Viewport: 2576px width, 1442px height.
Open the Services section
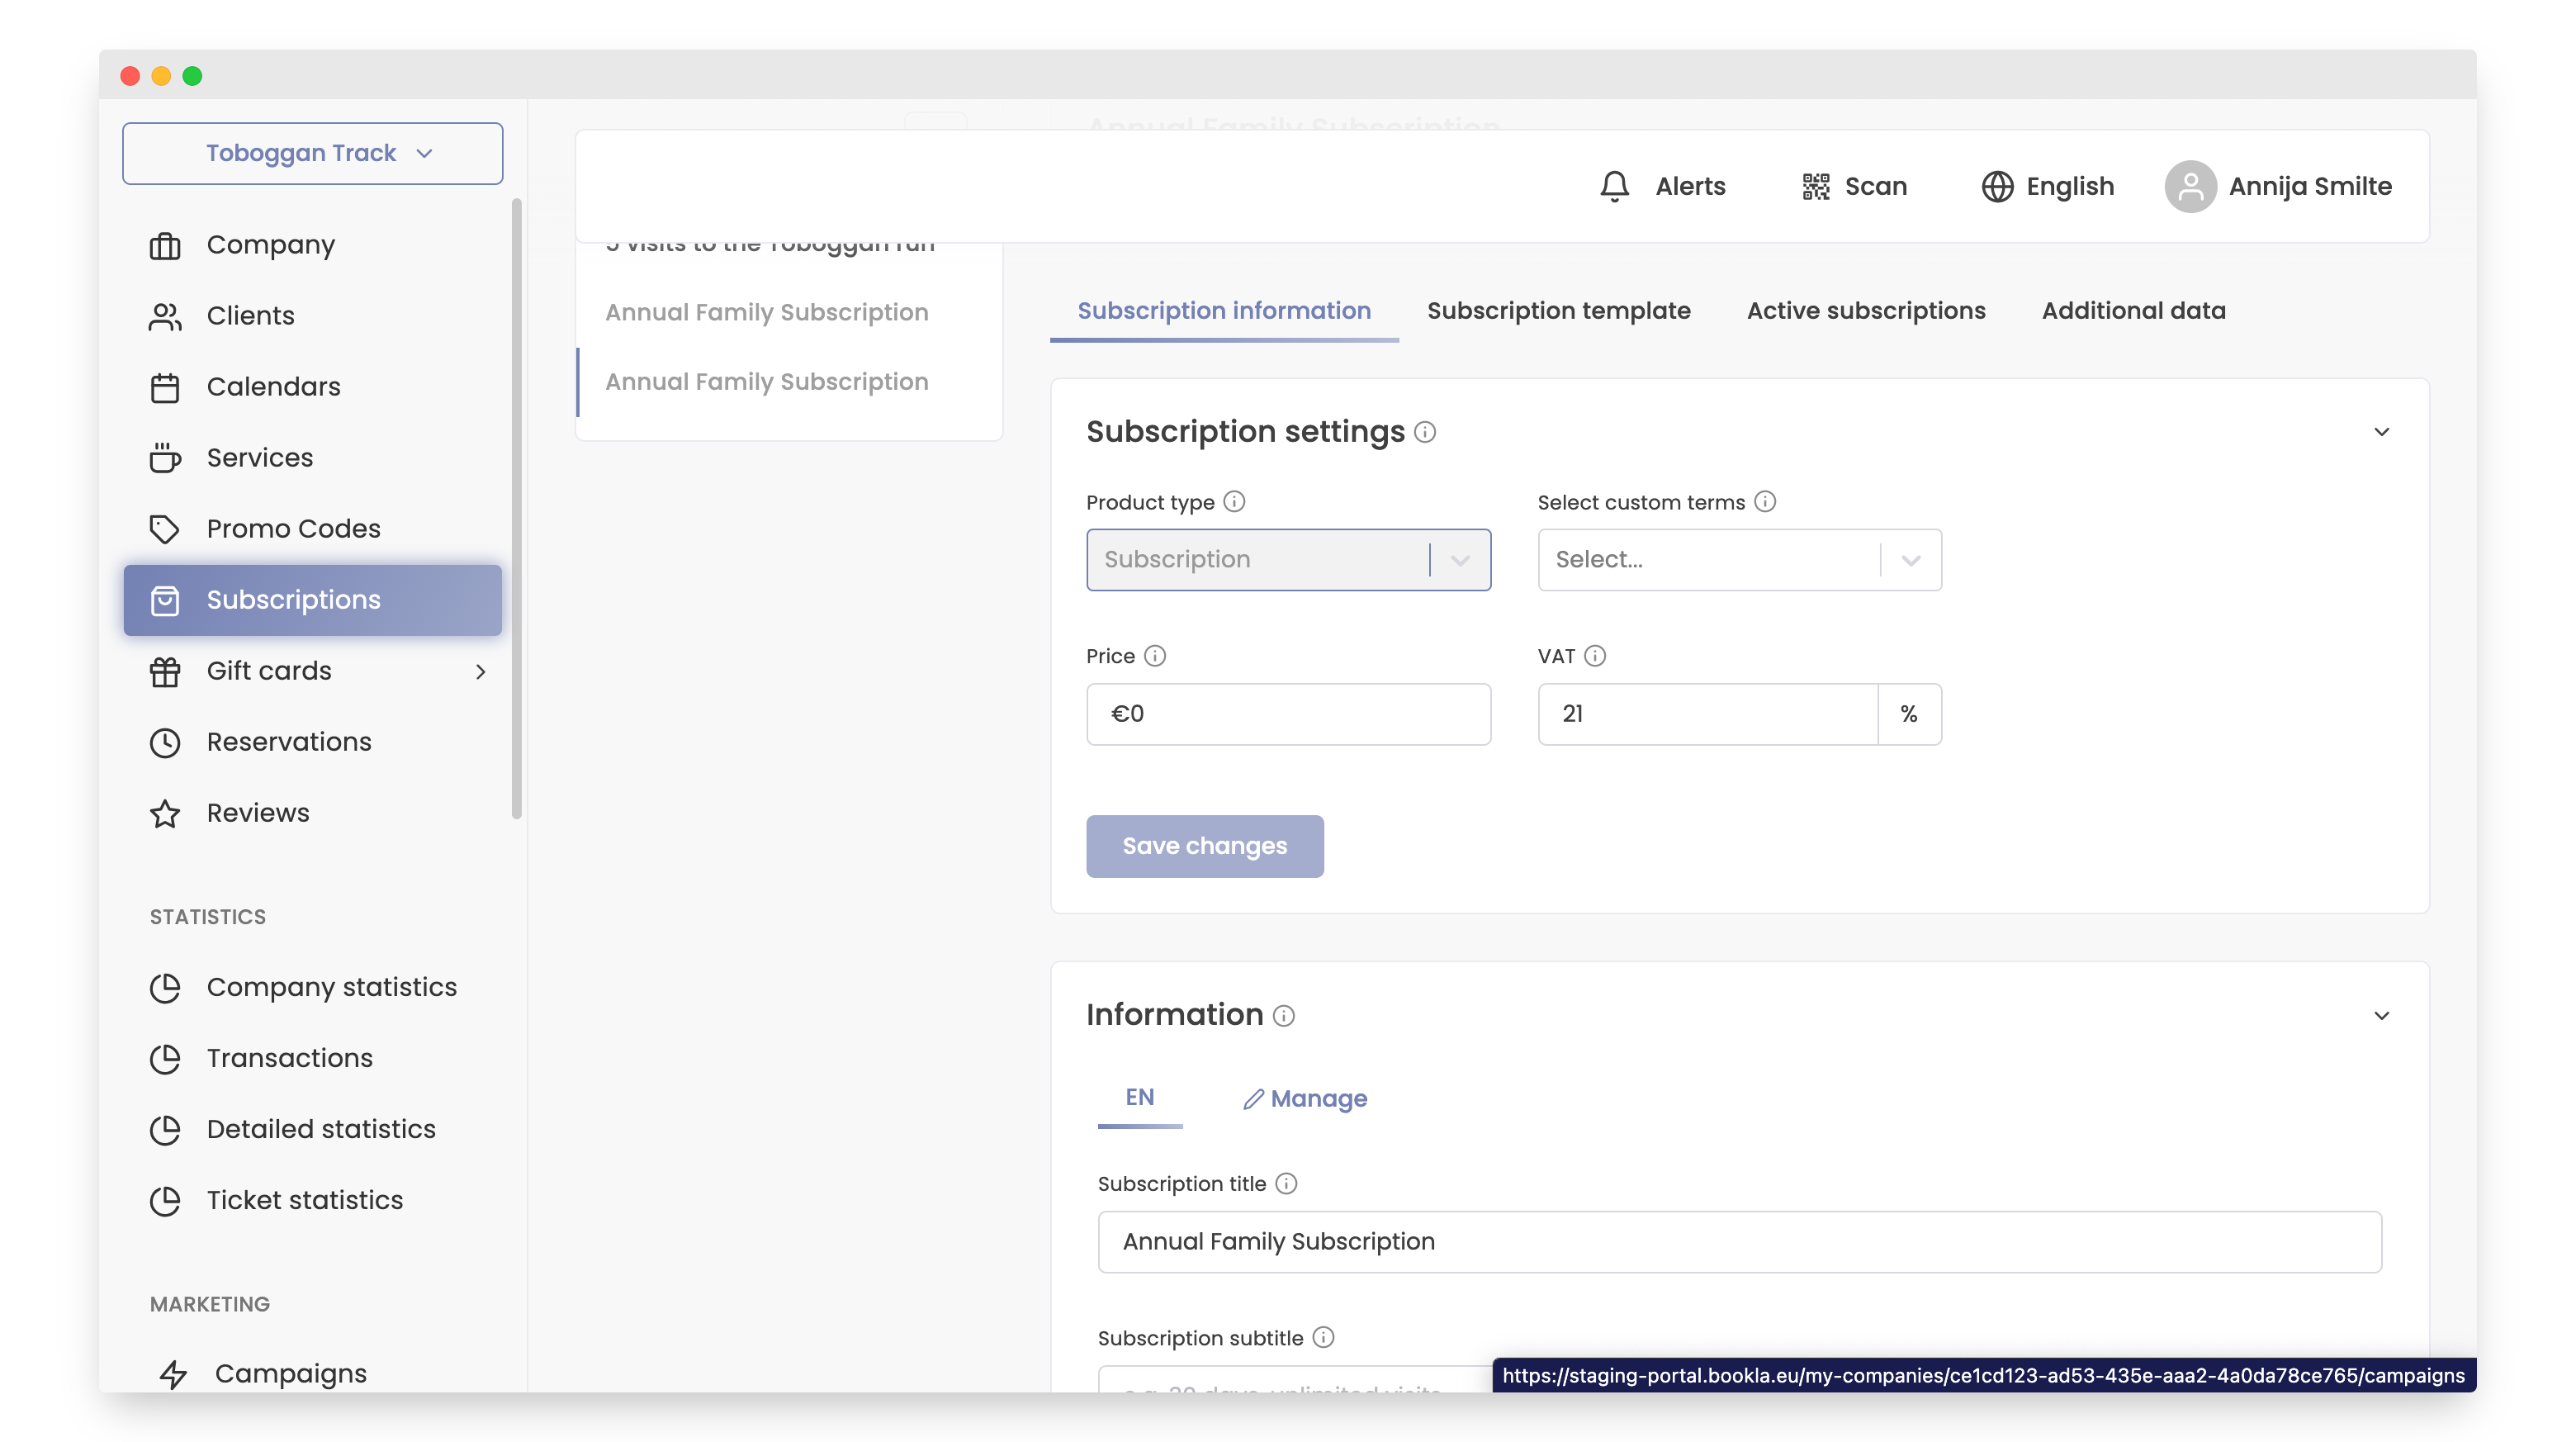pyautogui.click(x=259, y=457)
